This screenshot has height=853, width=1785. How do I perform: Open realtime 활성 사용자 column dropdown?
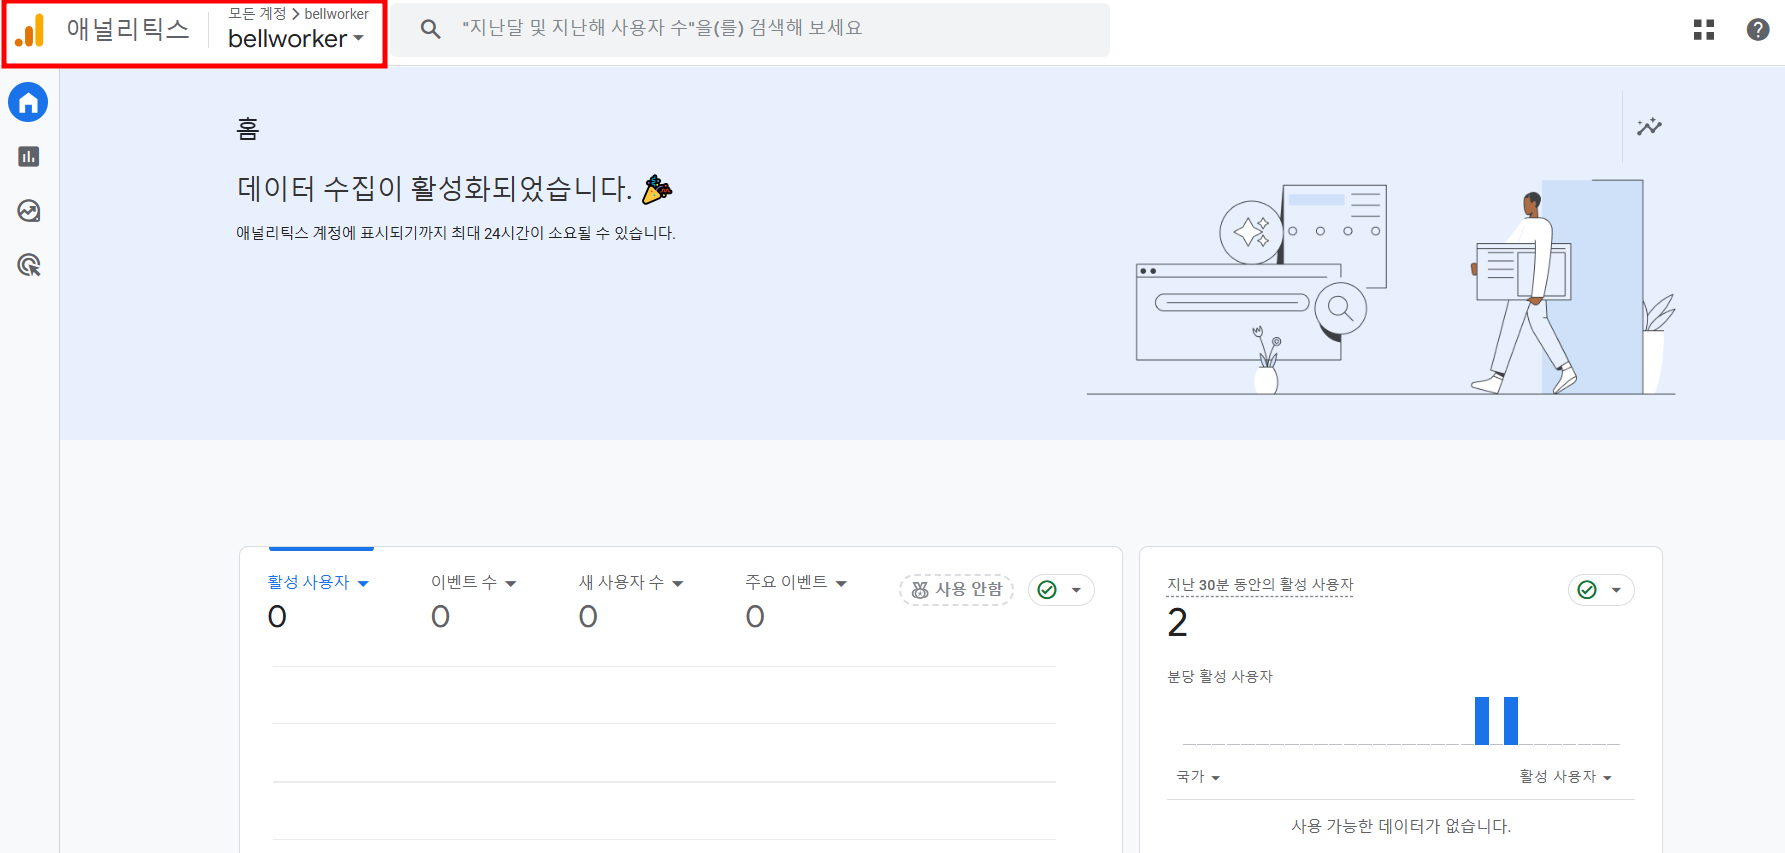(x=1565, y=777)
